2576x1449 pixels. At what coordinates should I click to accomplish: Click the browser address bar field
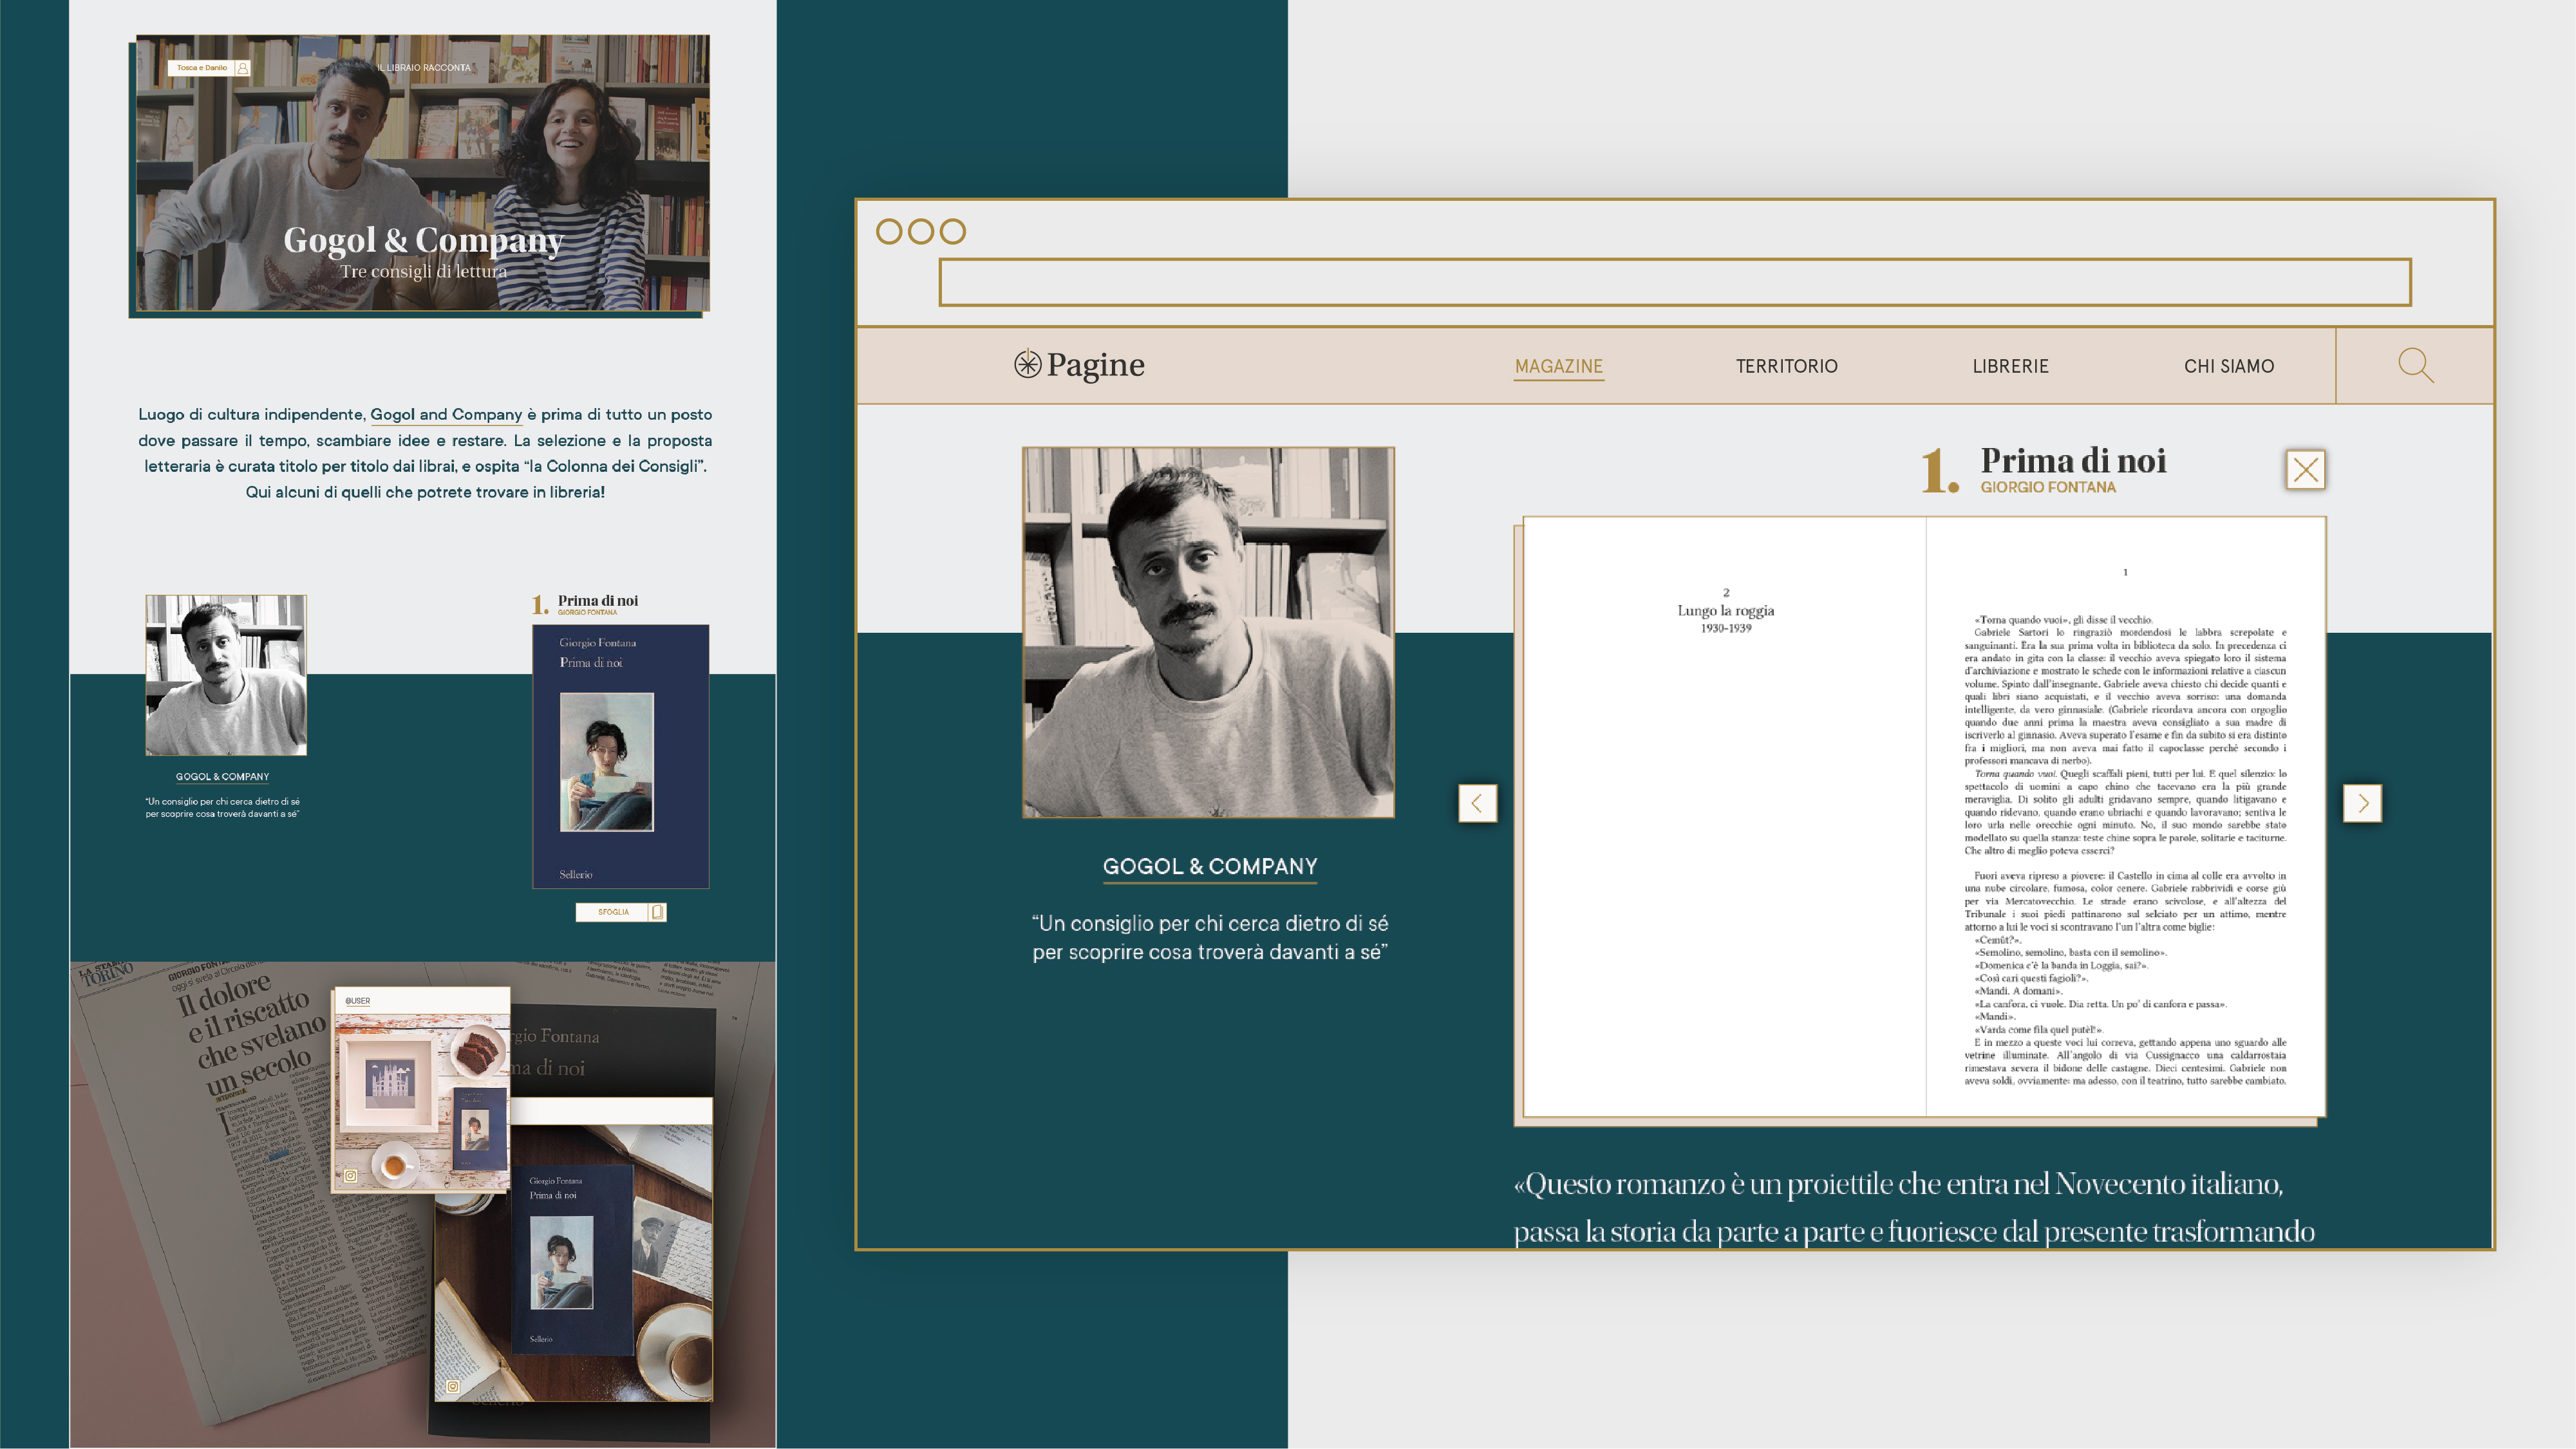point(1675,282)
